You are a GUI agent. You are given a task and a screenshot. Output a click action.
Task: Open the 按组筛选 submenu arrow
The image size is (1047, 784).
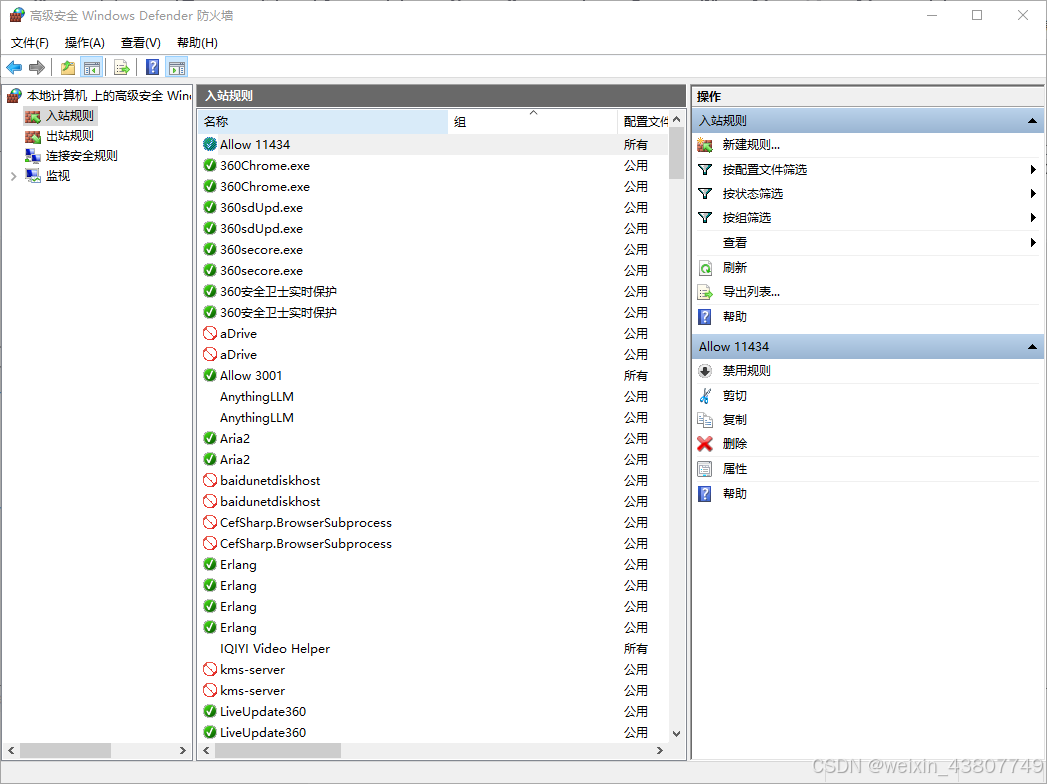pyautogui.click(x=1033, y=218)
